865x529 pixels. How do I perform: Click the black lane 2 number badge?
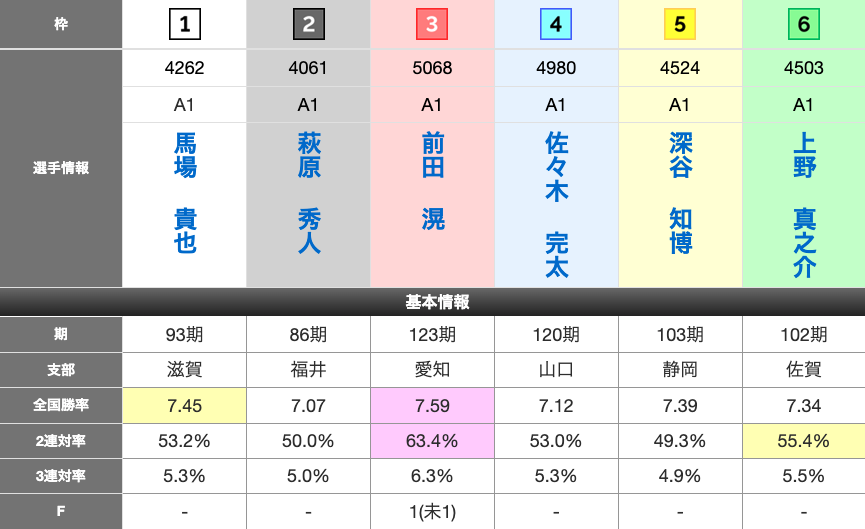point(309,24)
